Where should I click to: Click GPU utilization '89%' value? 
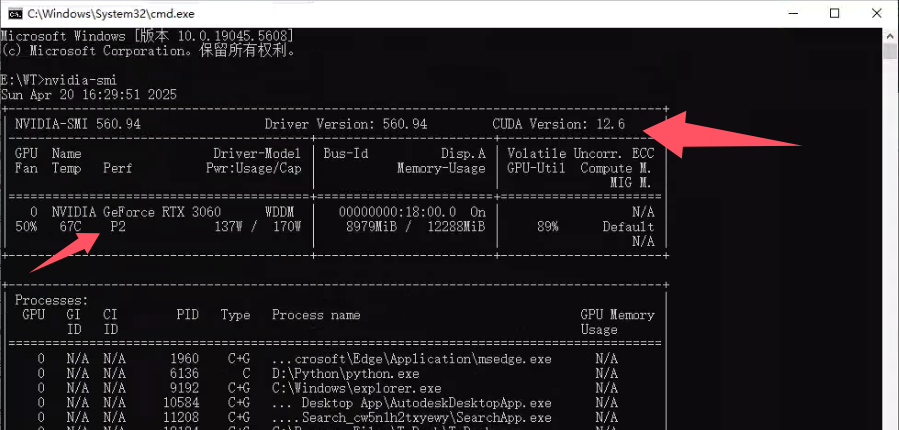tap(548, 226)
